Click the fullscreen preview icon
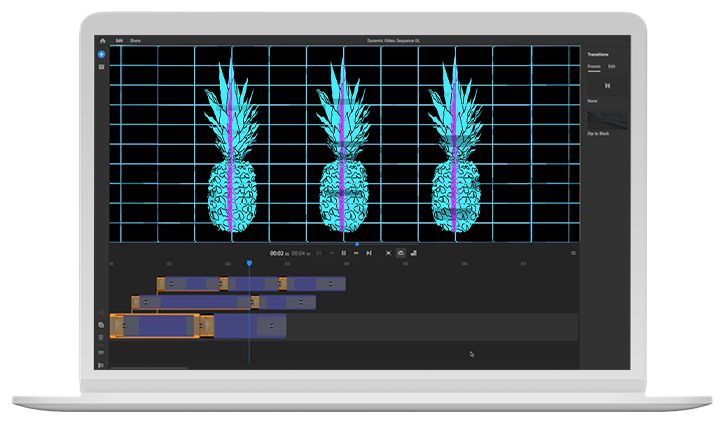The image size is (720, 425). point(388,253)
